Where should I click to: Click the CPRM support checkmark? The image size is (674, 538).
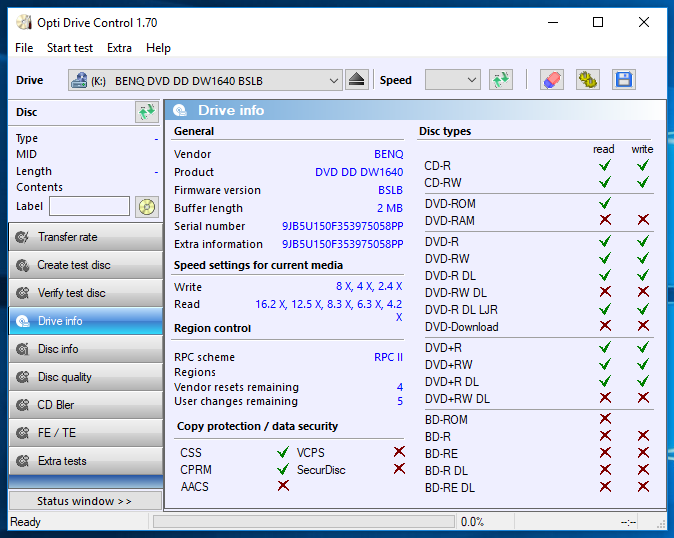click(x=283, y=469)
